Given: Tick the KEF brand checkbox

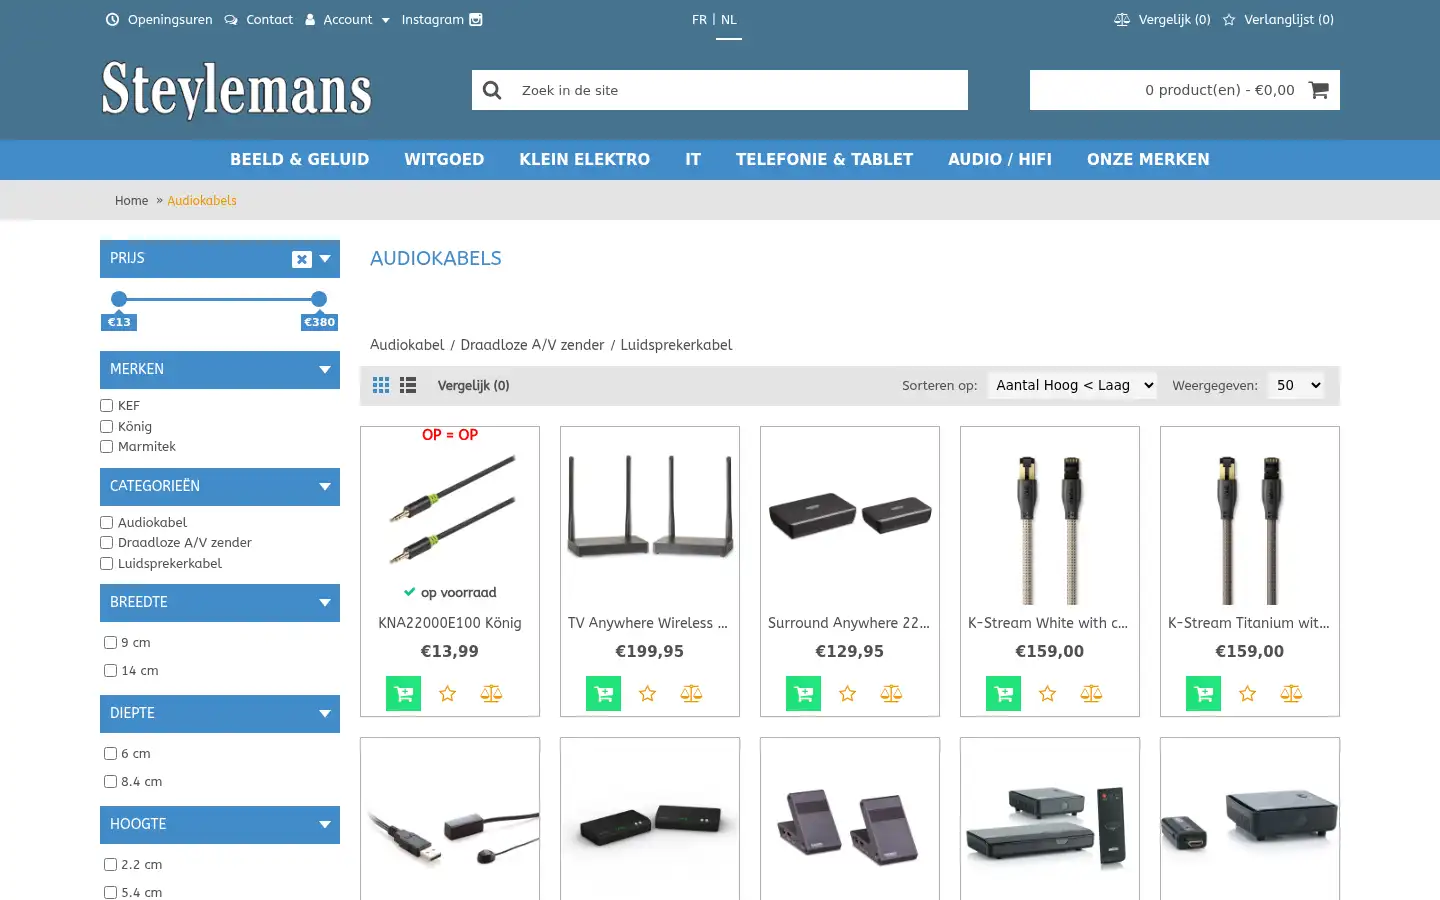Looking at the screenshot, I should pyautogui.click(x=106, y=405).
